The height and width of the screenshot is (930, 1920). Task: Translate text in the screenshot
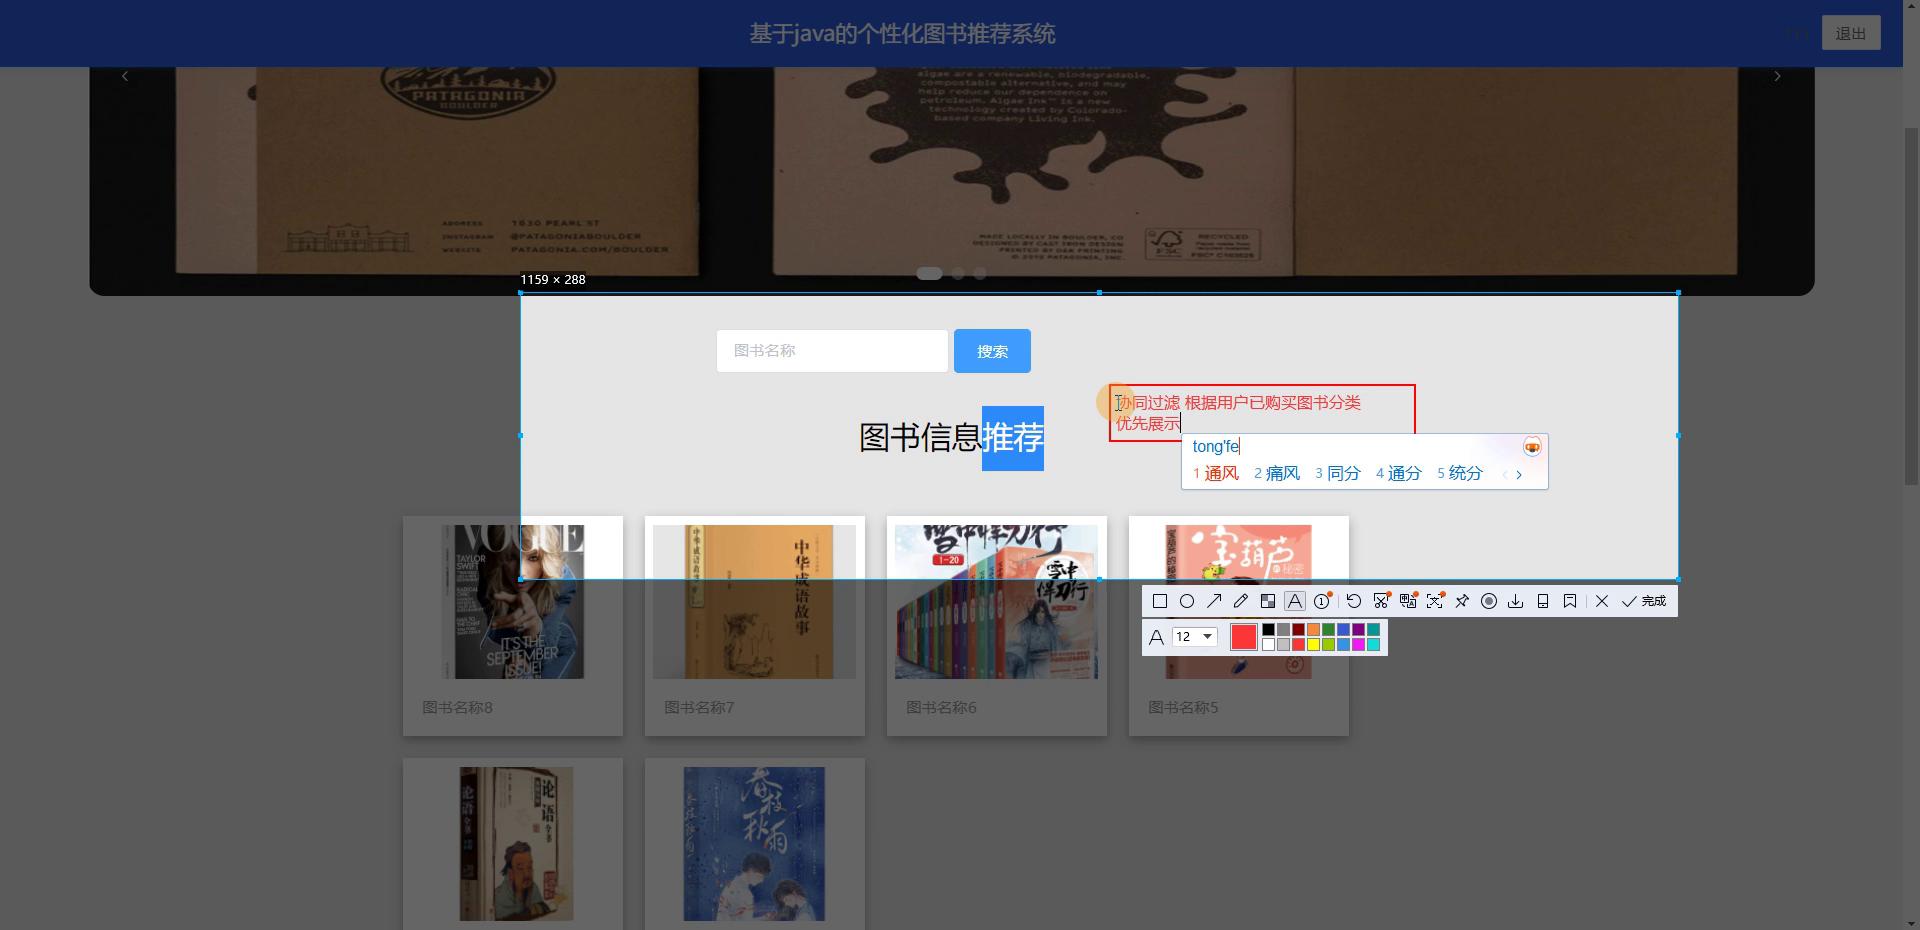[x=1408, y=601]
